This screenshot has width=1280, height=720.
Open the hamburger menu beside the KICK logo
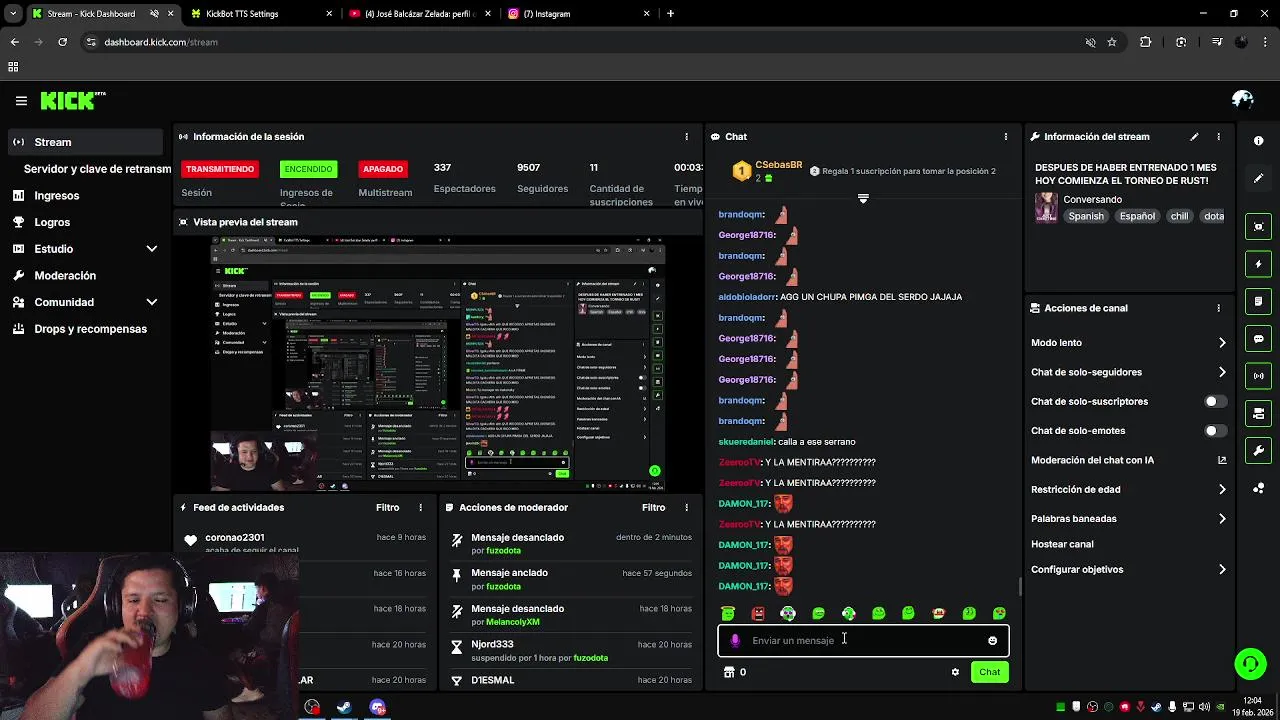[21, 101]
